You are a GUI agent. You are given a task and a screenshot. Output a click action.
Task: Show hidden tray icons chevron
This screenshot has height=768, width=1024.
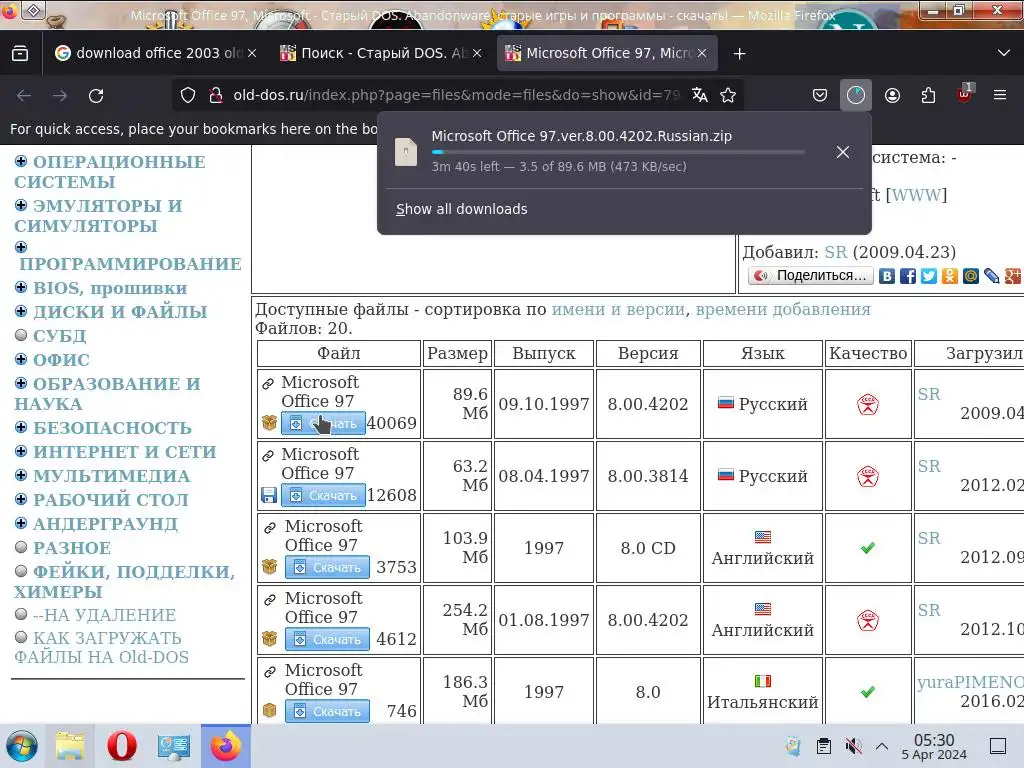tap(882, 746)
